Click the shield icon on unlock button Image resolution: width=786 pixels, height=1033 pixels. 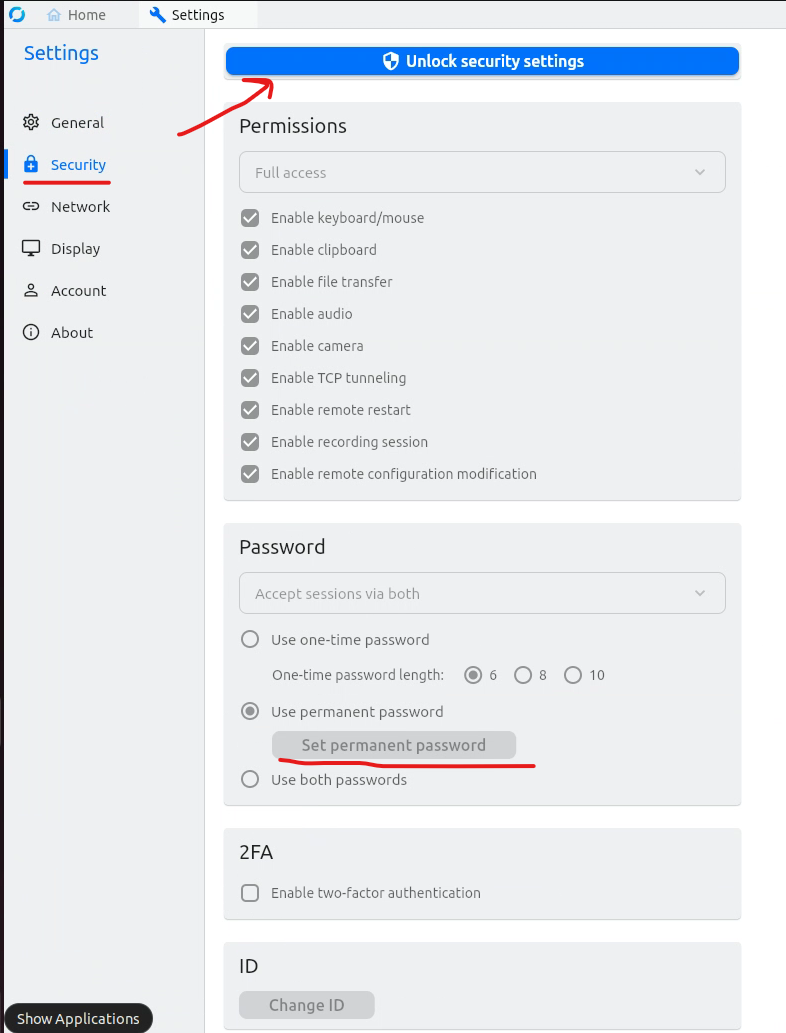390,61
